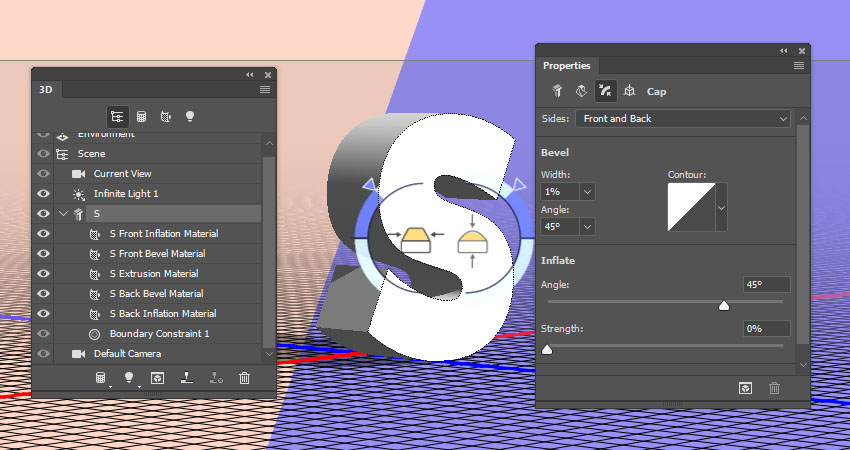Screen dimensions: 850x450
Task: Hide S Back Inflation Material
Action: [x=43, y=314]
